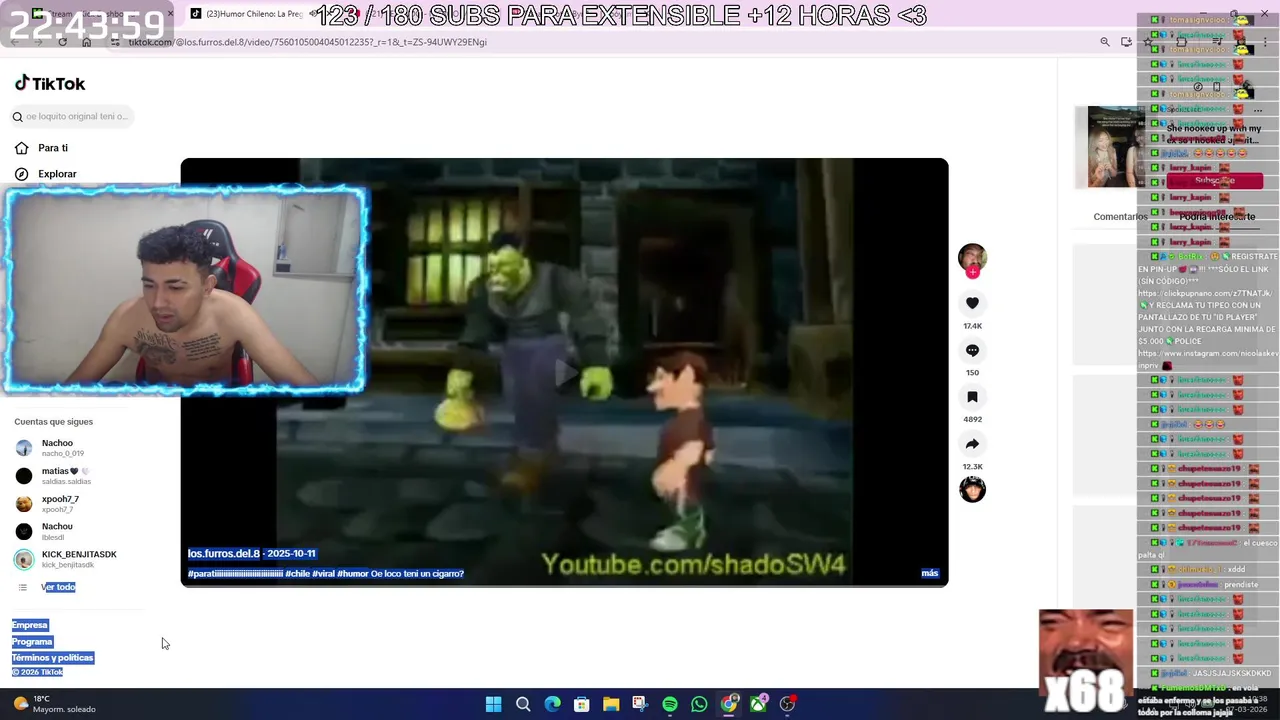This screenshot has width=1280, height=720.
Task: Click the address bar URL
Action: point(306,42)
